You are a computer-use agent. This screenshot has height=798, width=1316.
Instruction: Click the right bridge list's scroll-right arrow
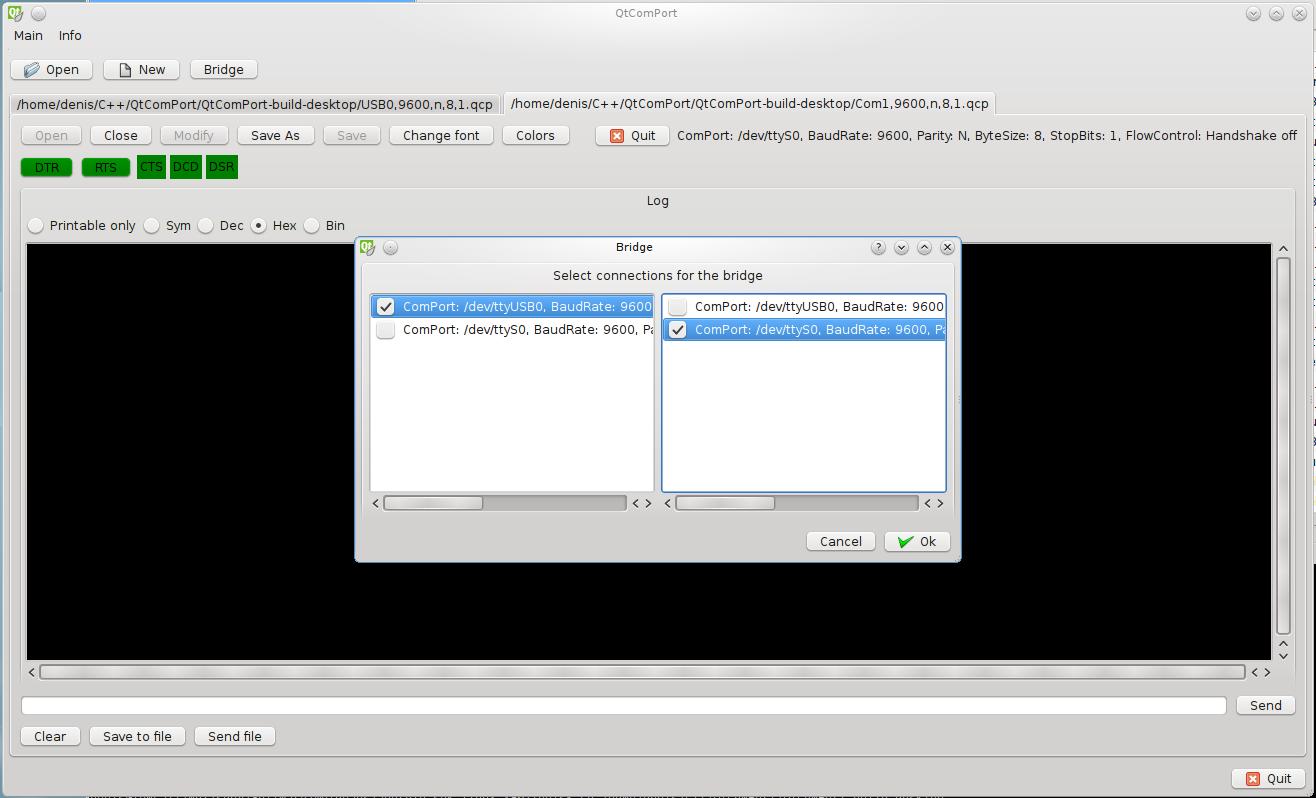click(x=940, y=503)
